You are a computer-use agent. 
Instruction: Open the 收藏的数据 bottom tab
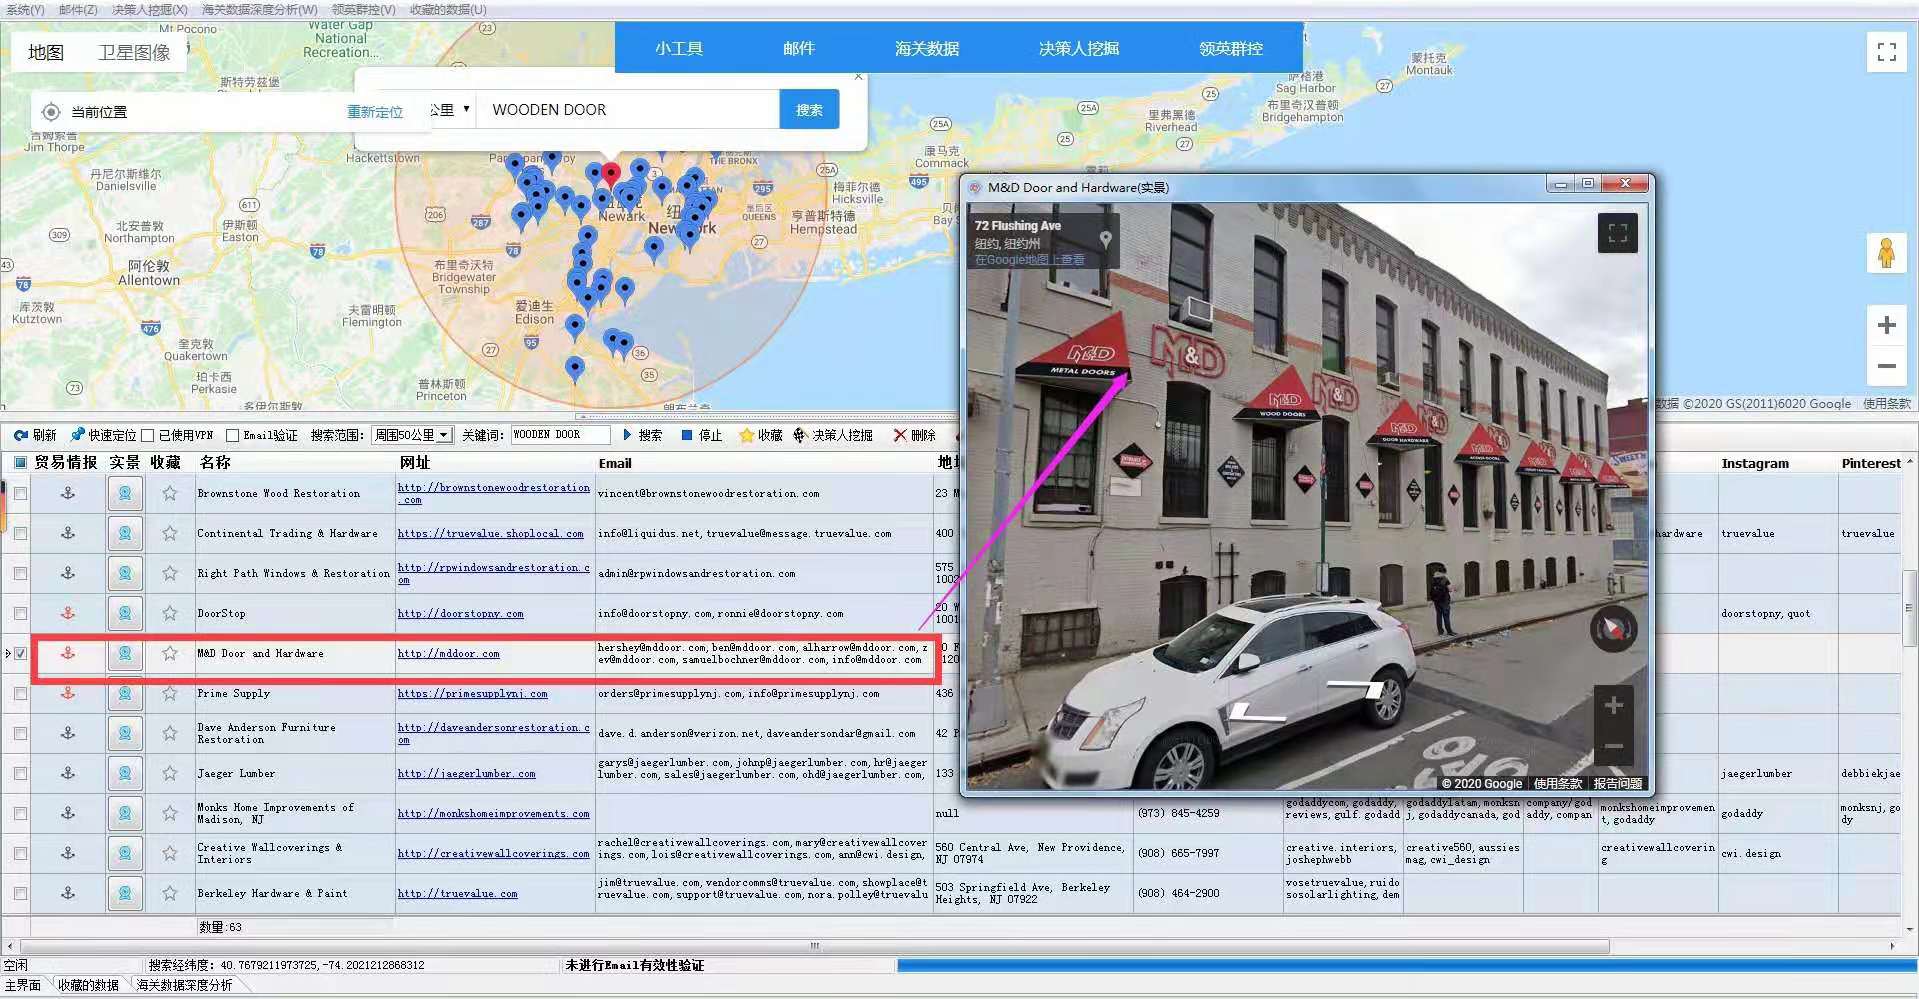[x=88, y=985]
